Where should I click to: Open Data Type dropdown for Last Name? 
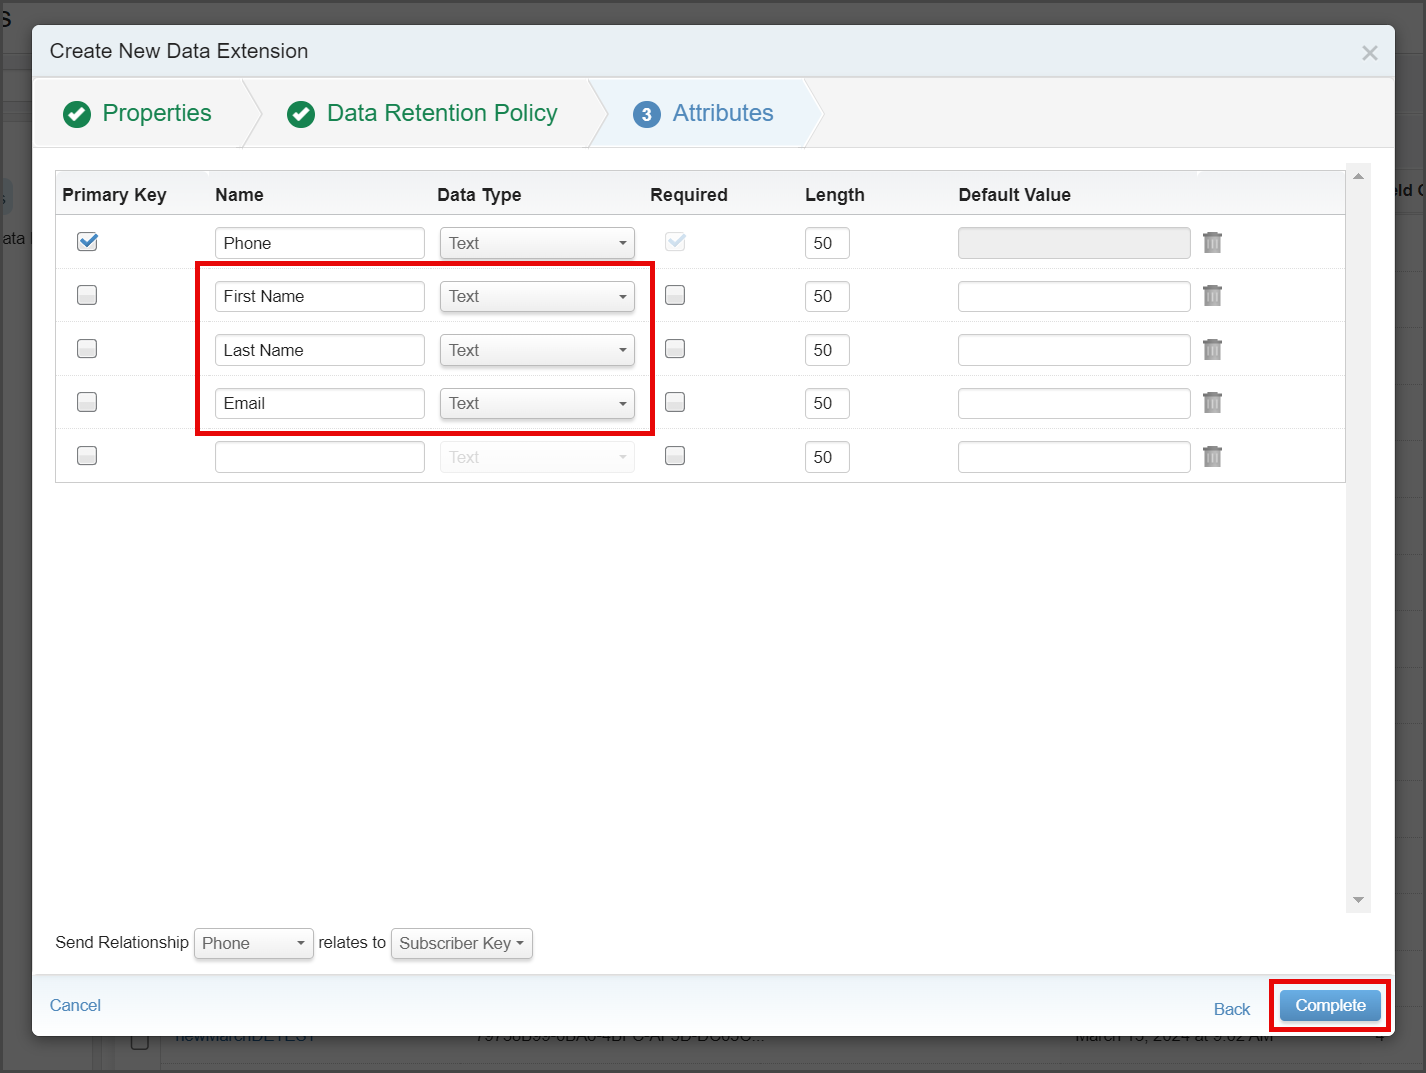tap(537, 350)
